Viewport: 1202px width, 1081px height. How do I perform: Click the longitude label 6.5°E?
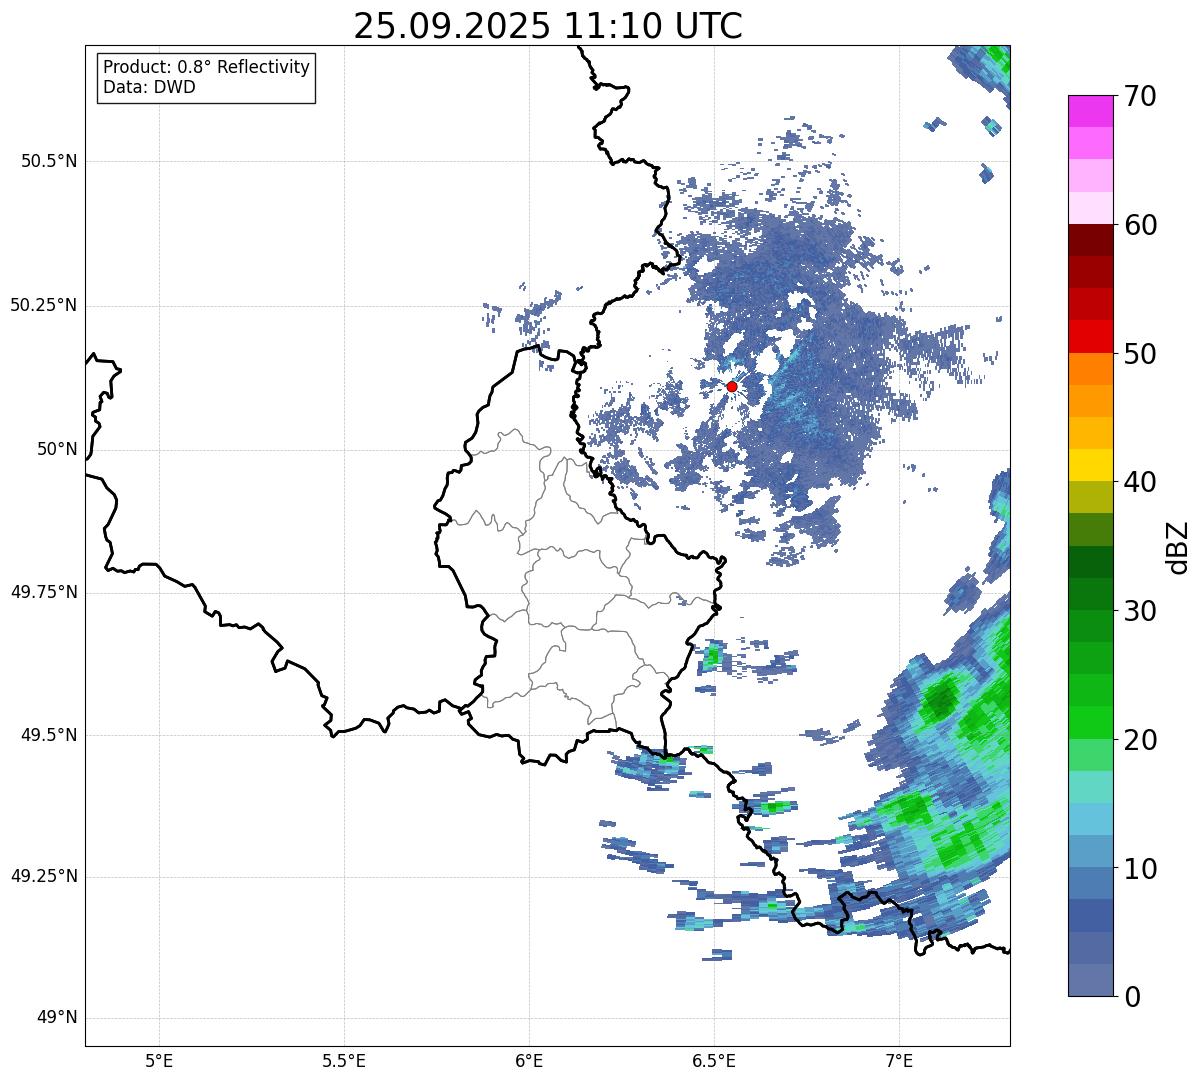coord(714,1060)
